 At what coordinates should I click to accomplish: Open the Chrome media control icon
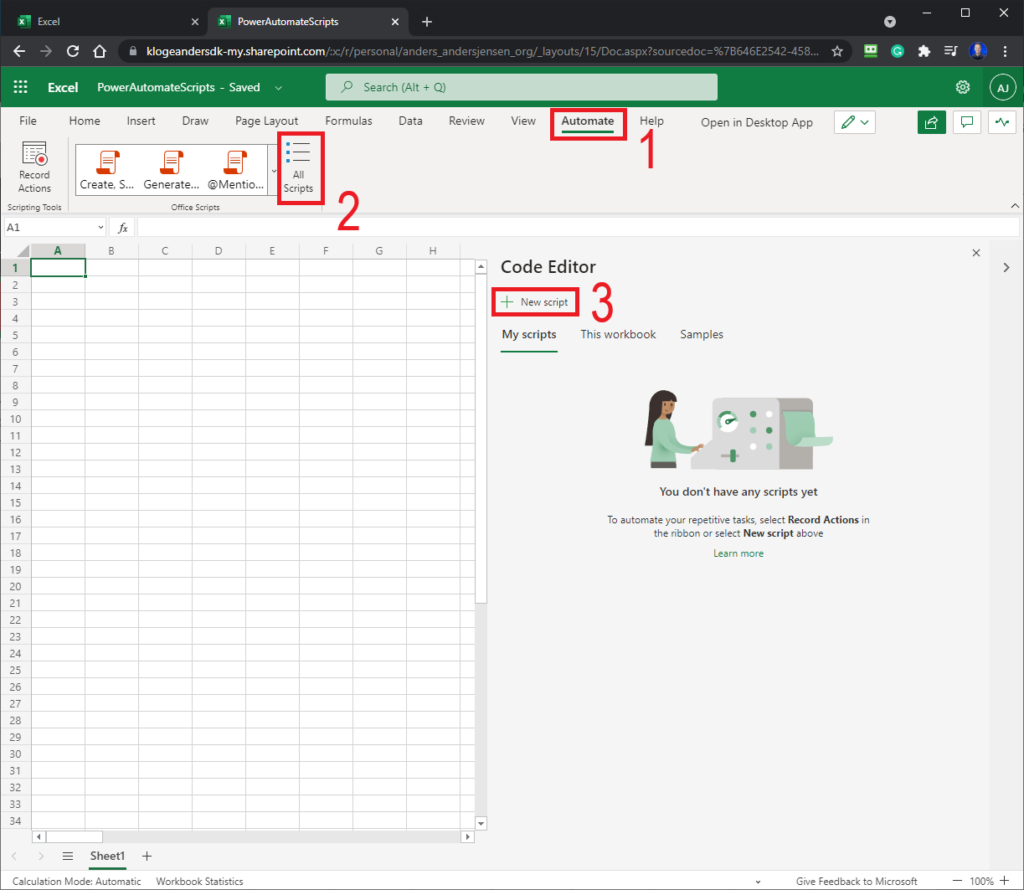(x=950, y=51)
